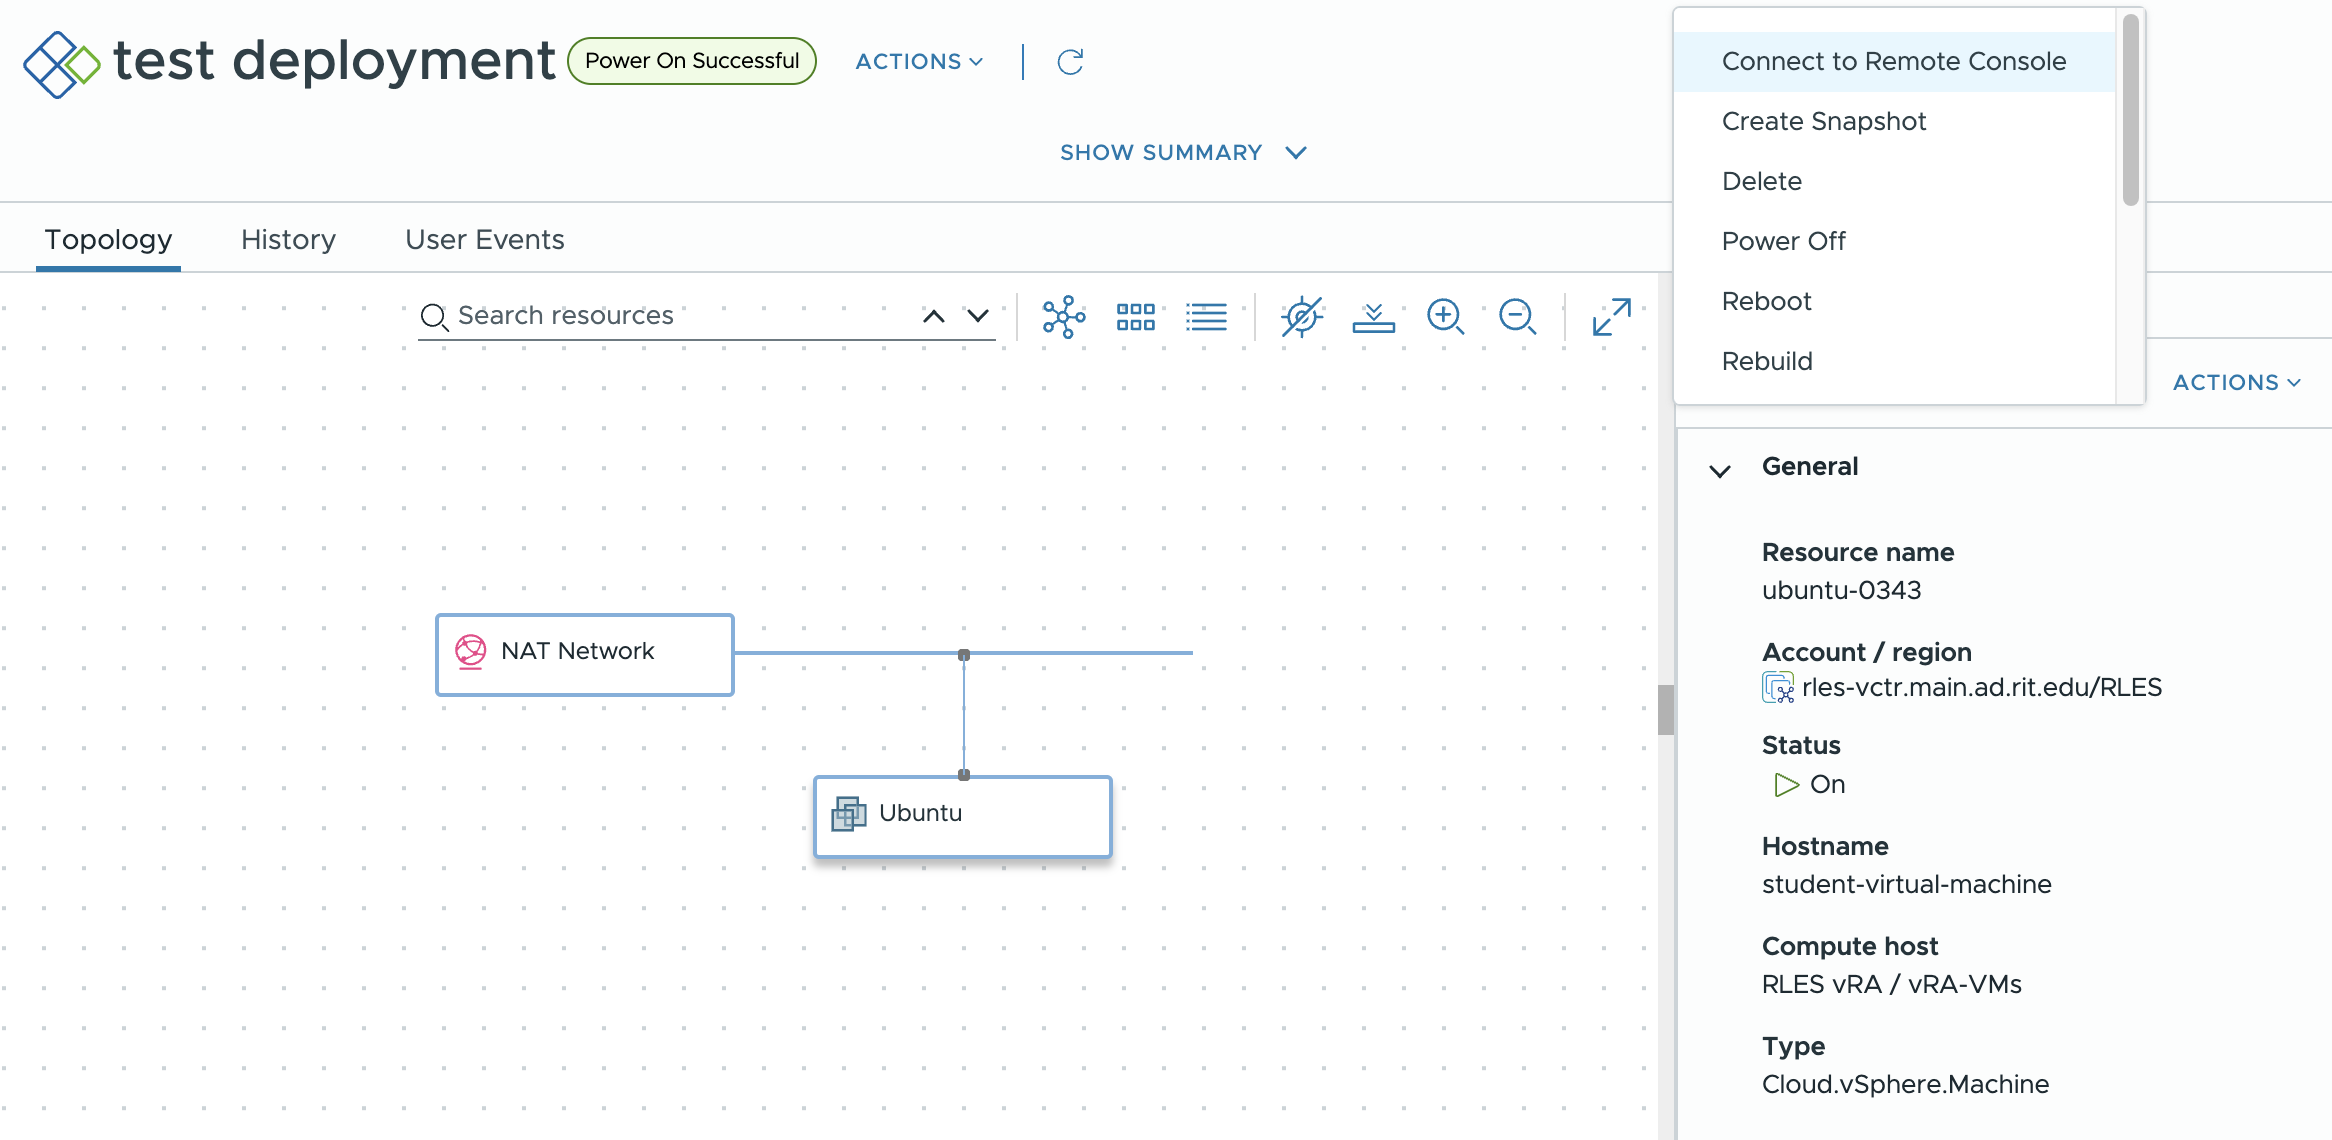Switch to the History tab
Image resolution: width=2332 pixels, height=1140 pixels.
coord(287,239)
